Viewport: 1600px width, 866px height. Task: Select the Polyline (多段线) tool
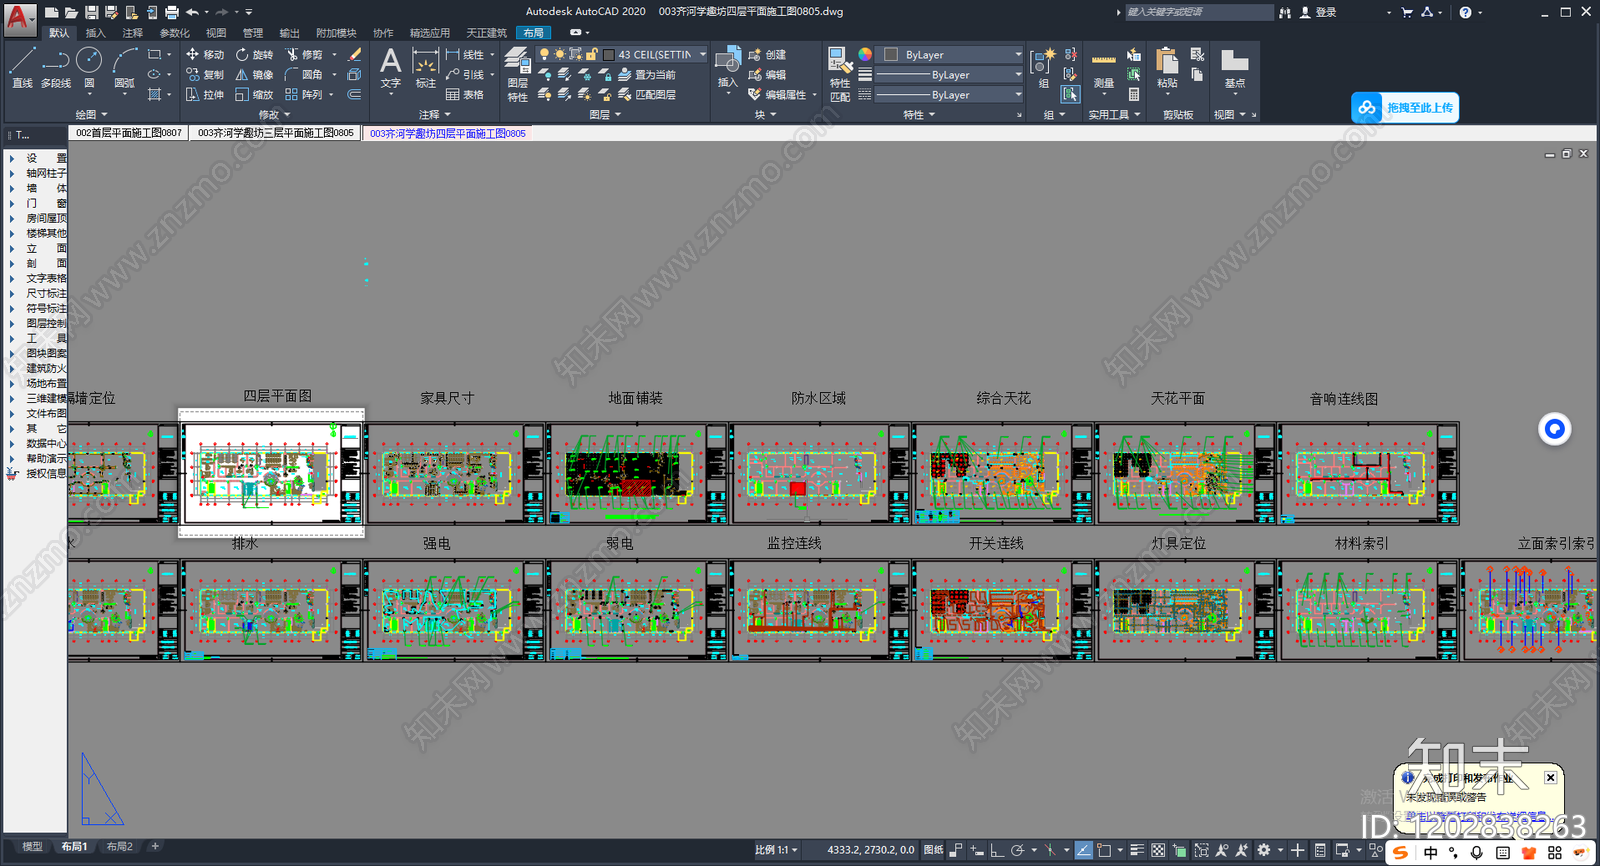point(56,68)
